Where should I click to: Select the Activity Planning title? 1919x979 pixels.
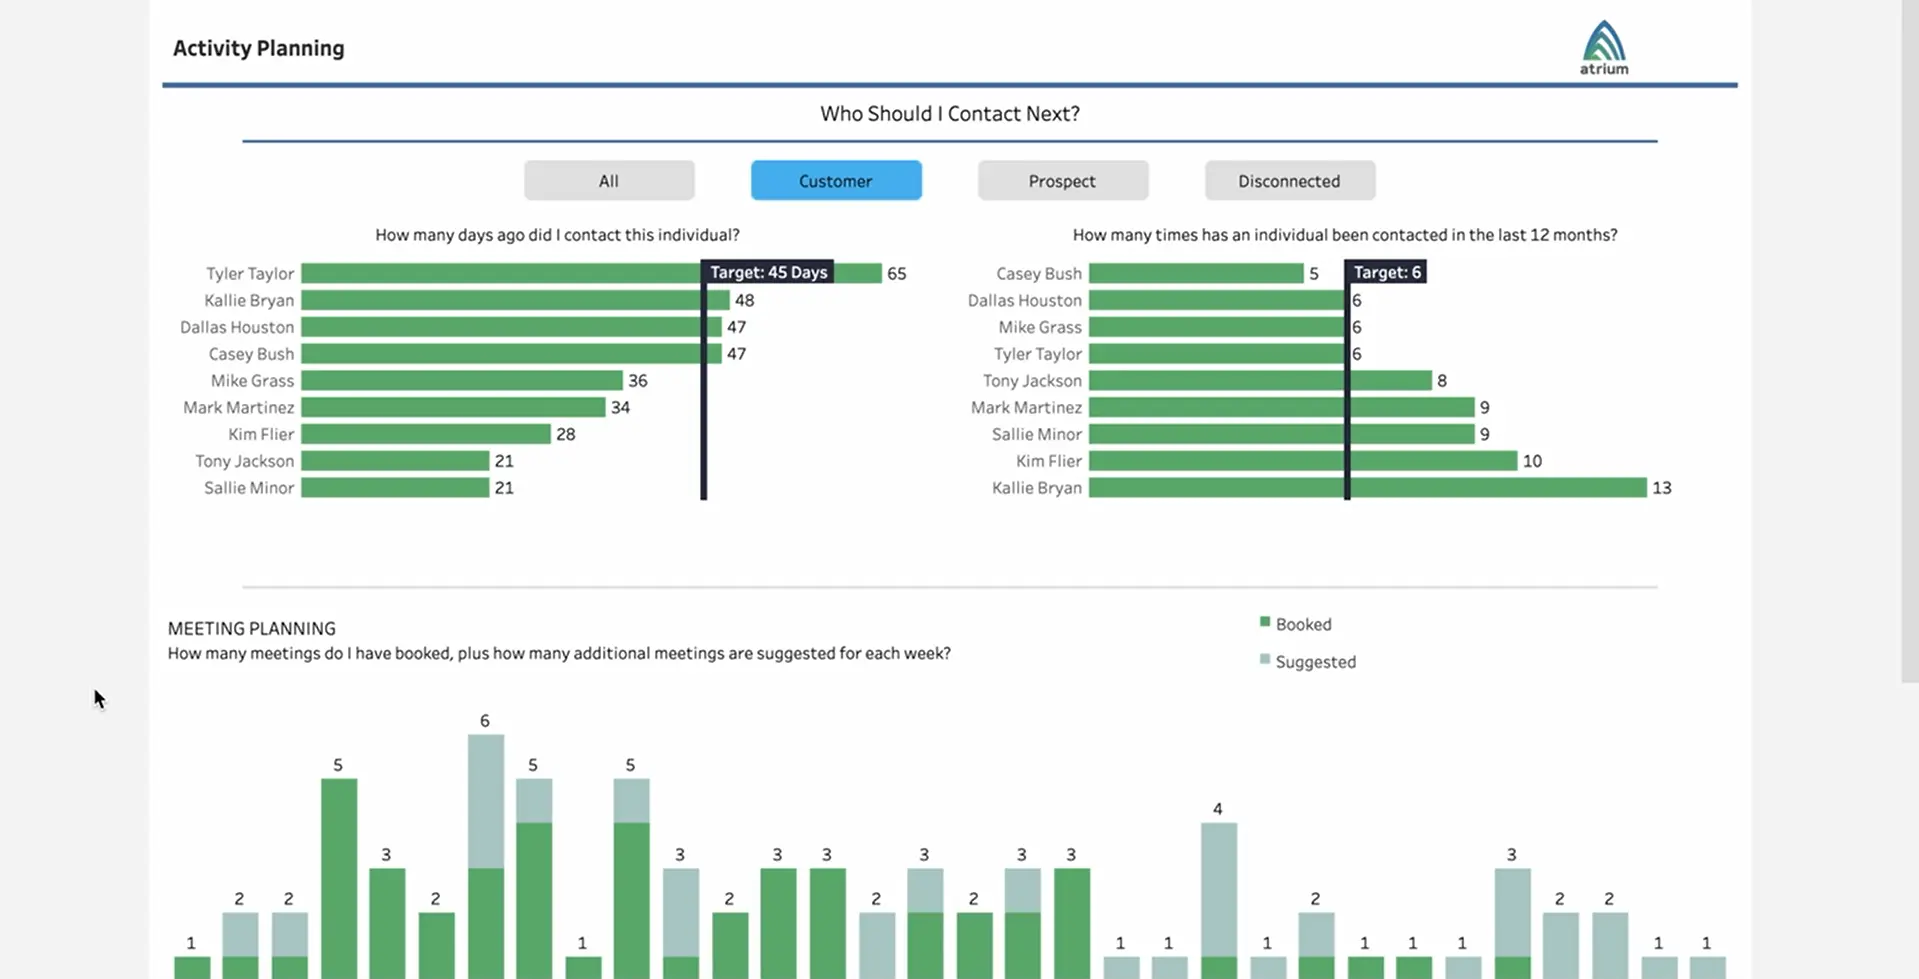click(x=258, y=47)
